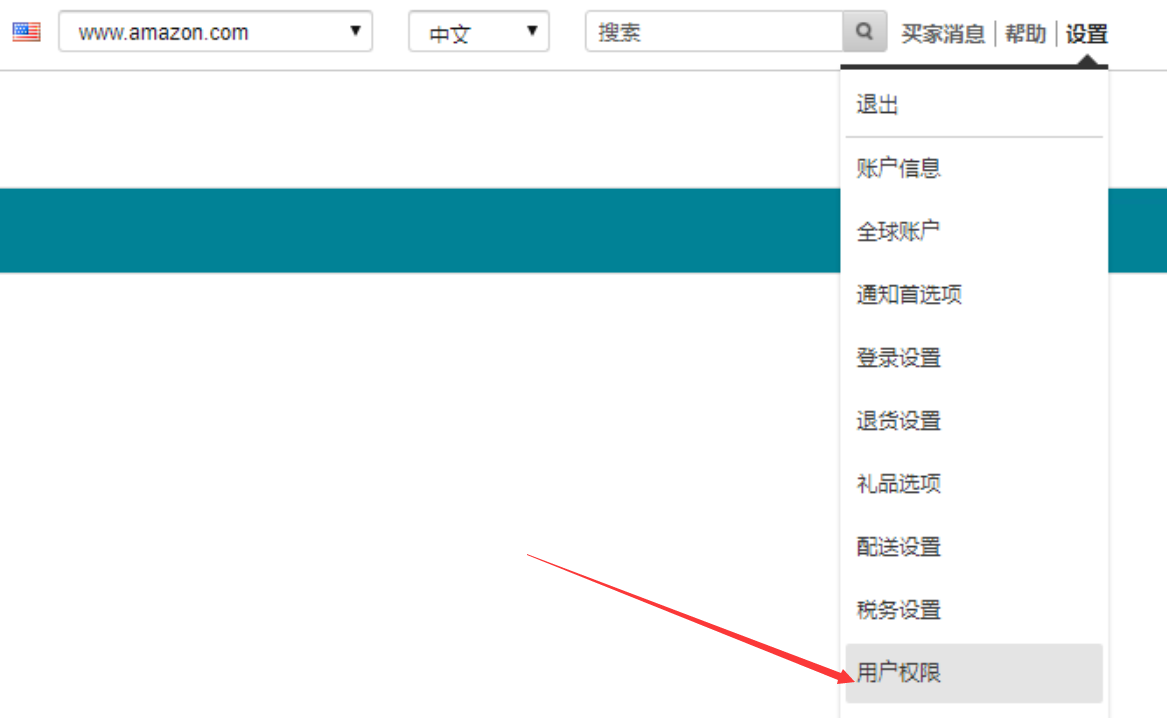The image size is (1167, 718).
Task: Open the www.amazon.com marketplace dropdown
Action: click(215, 32)
